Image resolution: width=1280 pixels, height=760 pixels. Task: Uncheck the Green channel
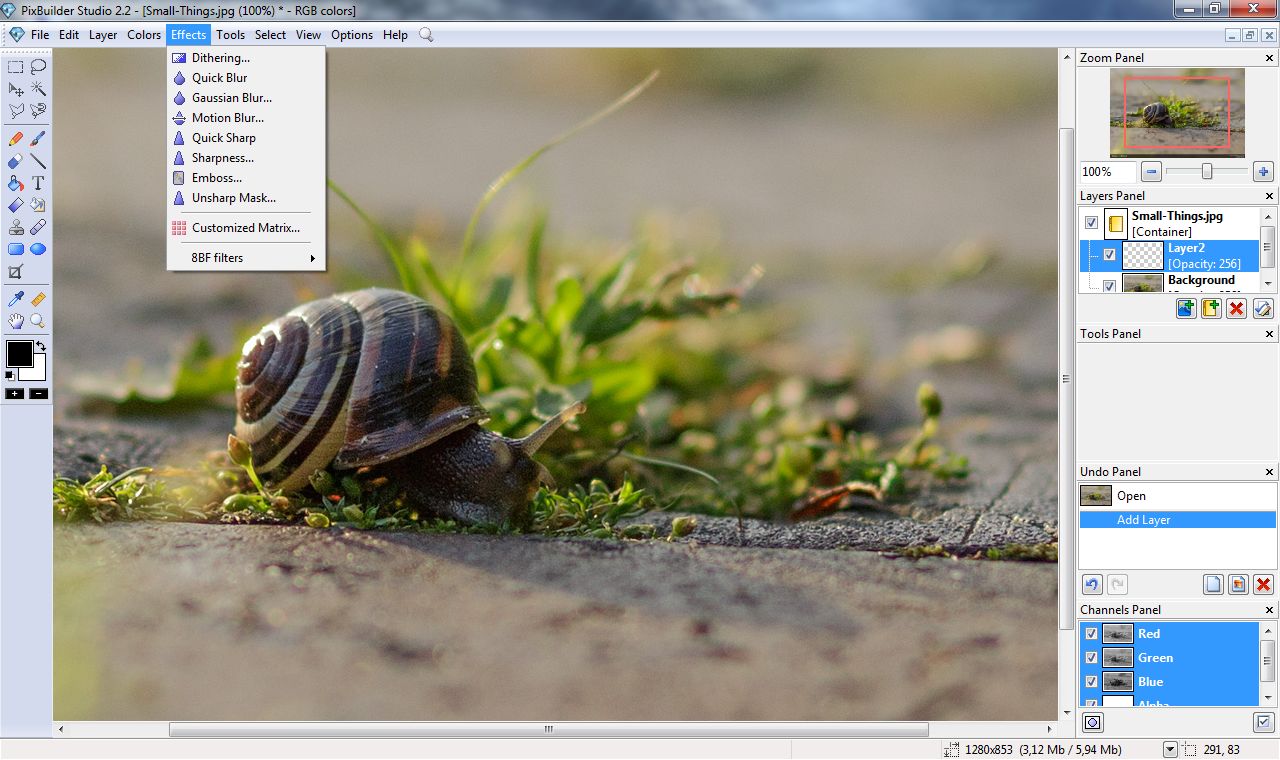click(1091, 657)
